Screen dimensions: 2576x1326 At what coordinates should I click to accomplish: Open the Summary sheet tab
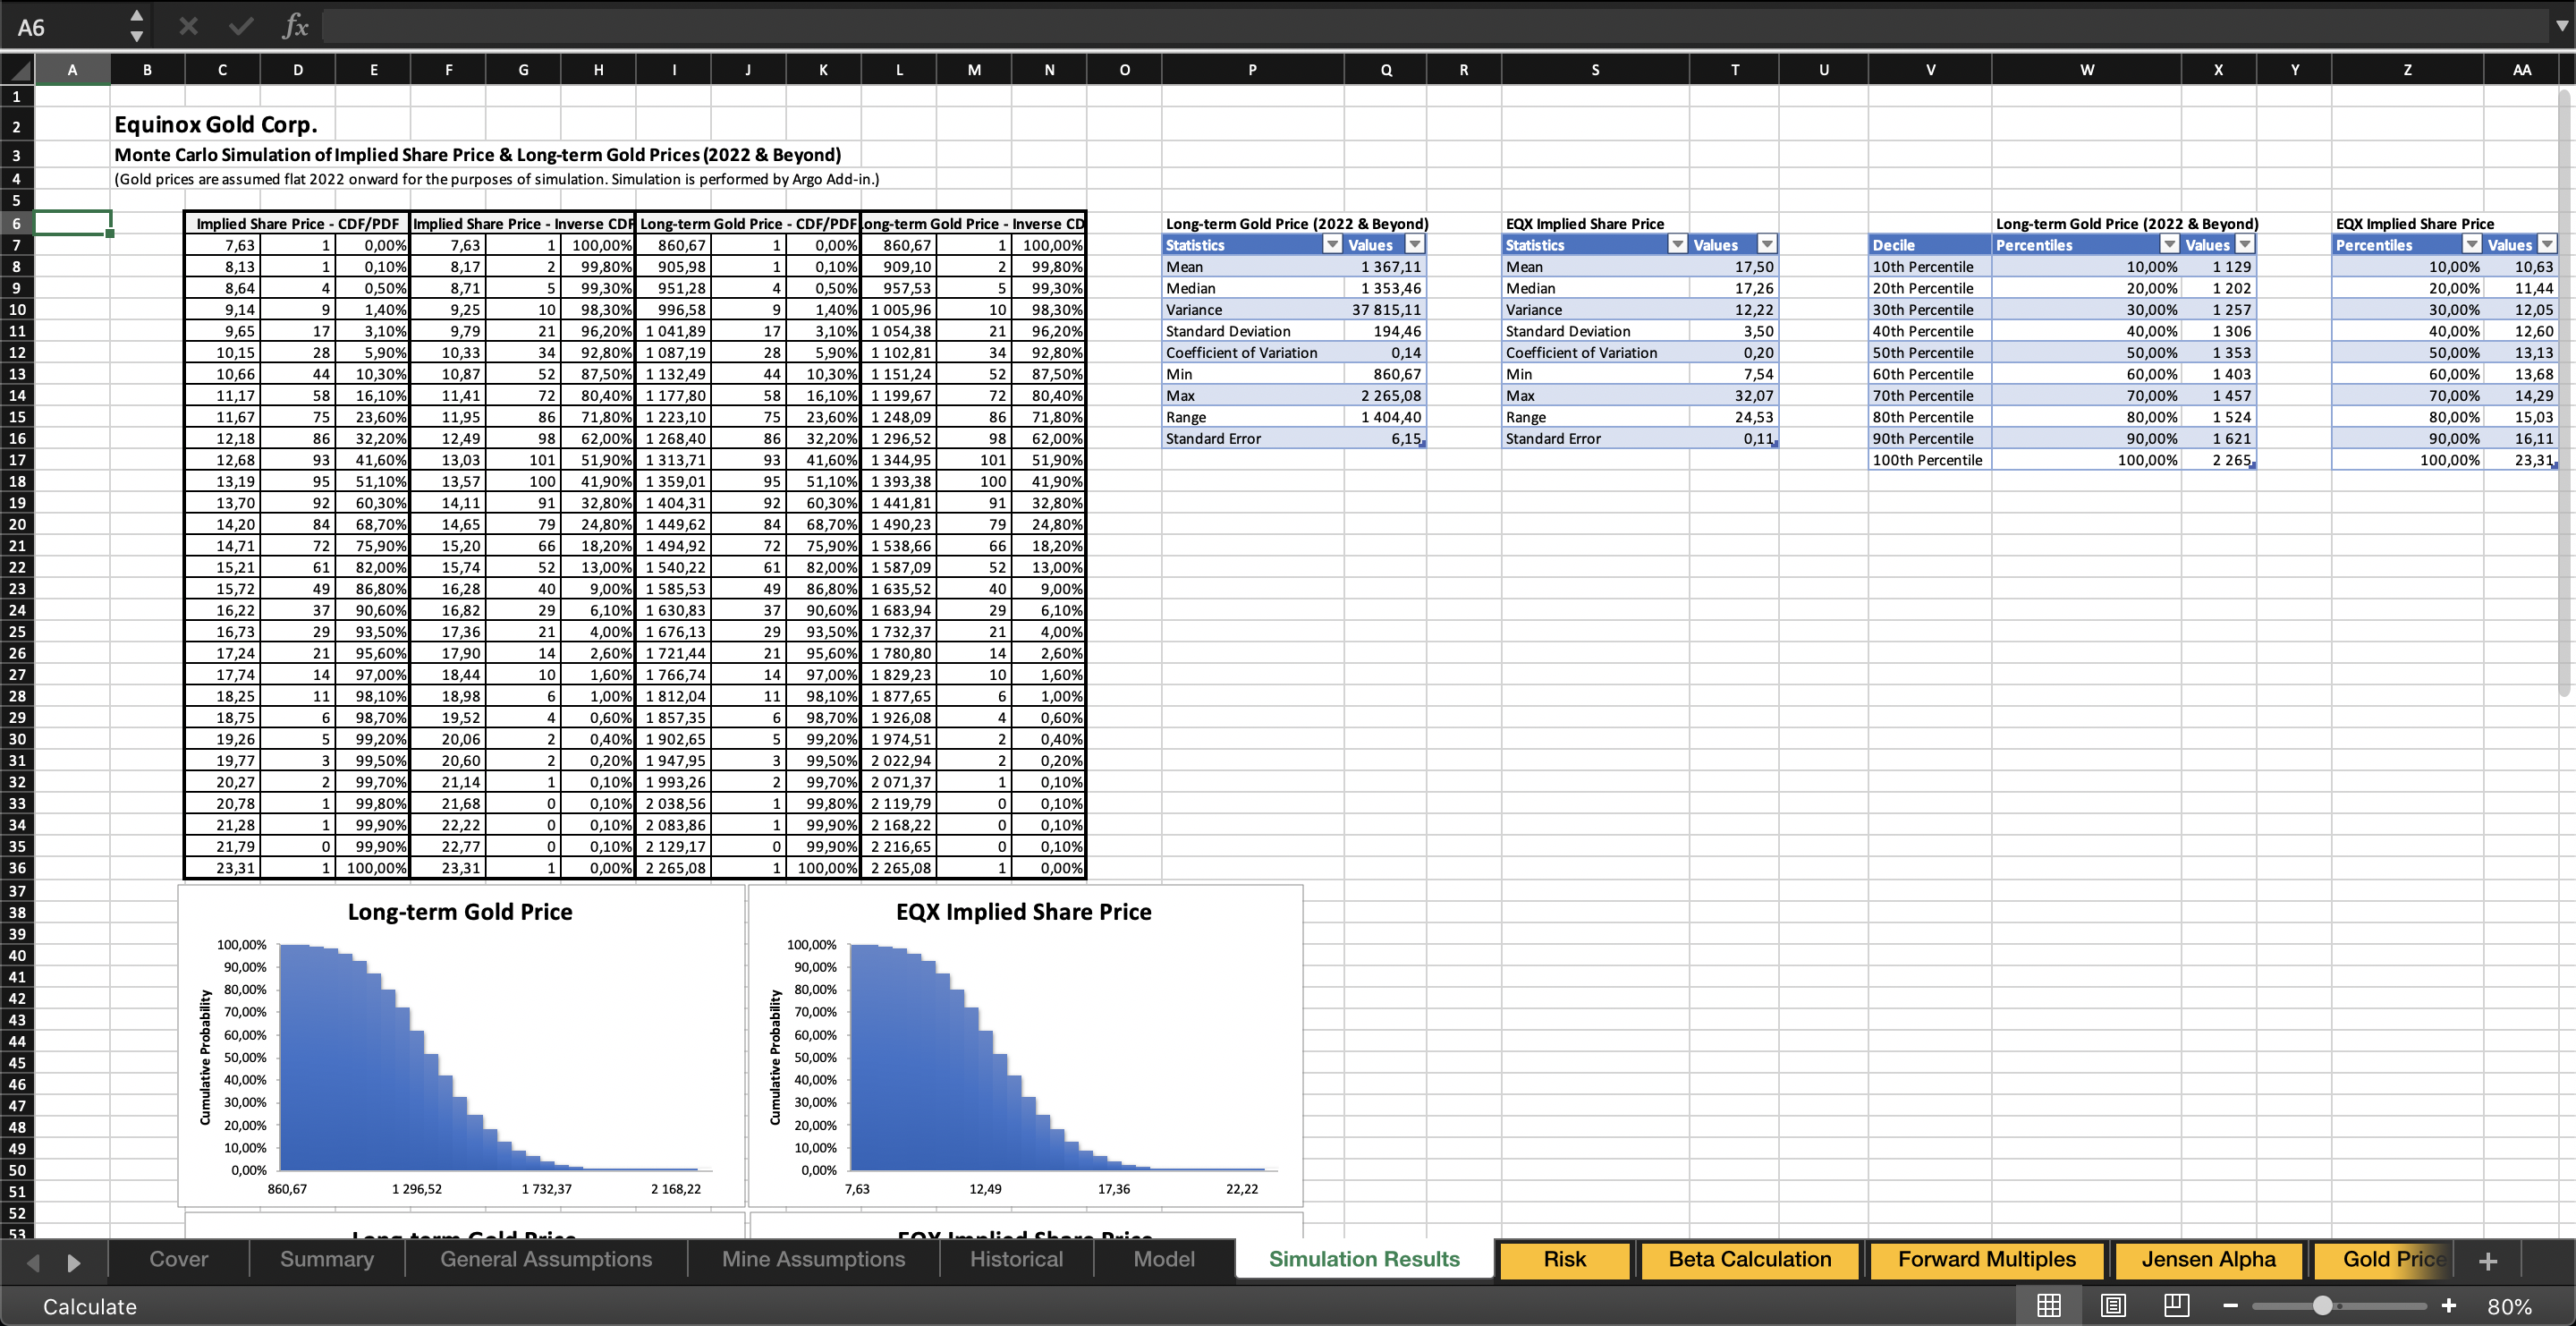coord(327,1259)
